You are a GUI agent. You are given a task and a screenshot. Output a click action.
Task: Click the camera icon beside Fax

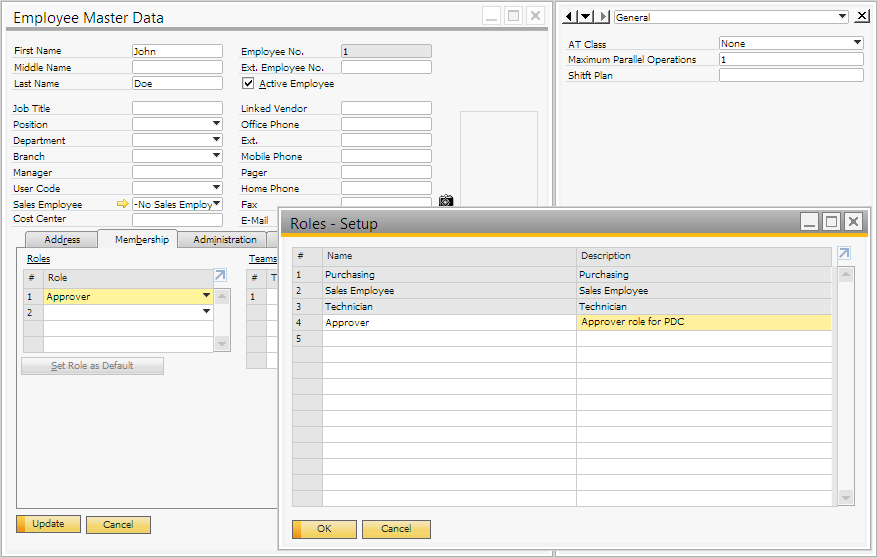pyautogui.click(x=446, y=201)
